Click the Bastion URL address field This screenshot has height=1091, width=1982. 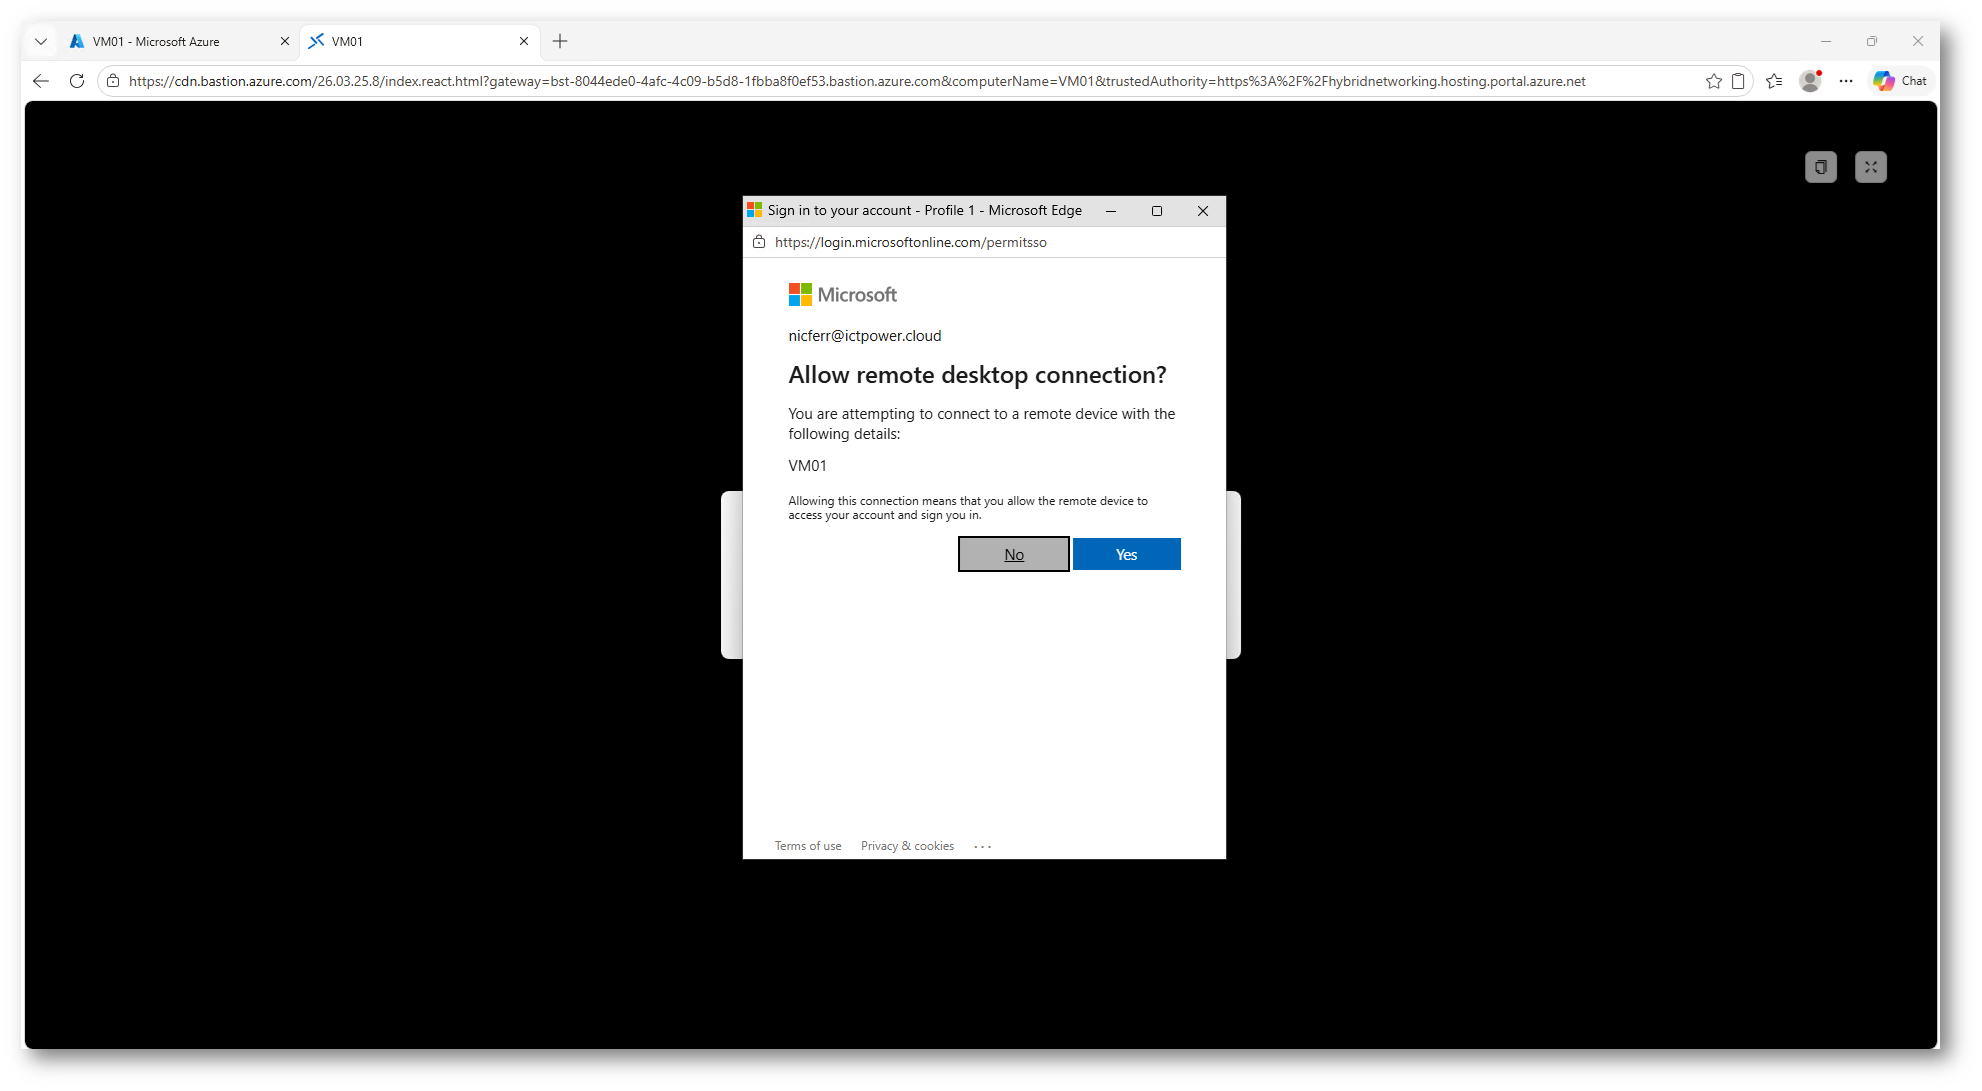click(x=856, y=81)
